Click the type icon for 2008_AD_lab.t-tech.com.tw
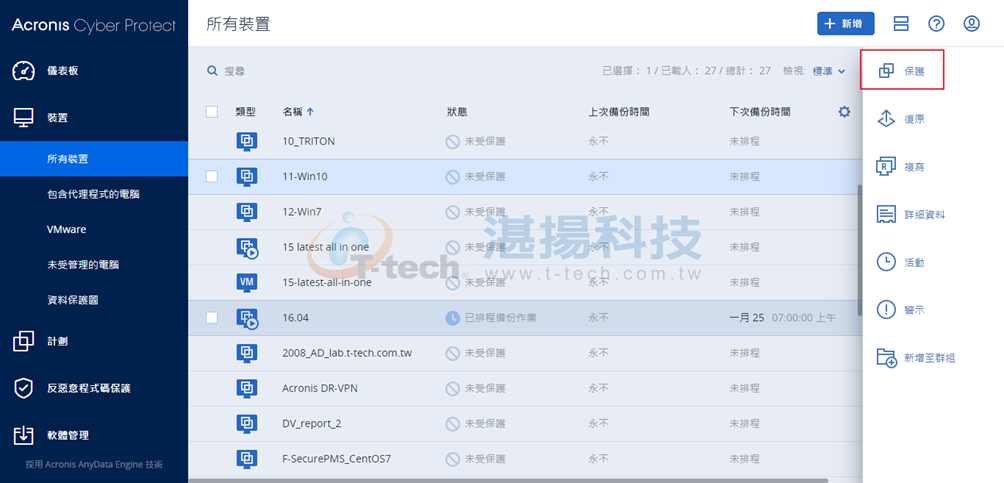Viewport: 1004px width, 483px height. [247, 352]
